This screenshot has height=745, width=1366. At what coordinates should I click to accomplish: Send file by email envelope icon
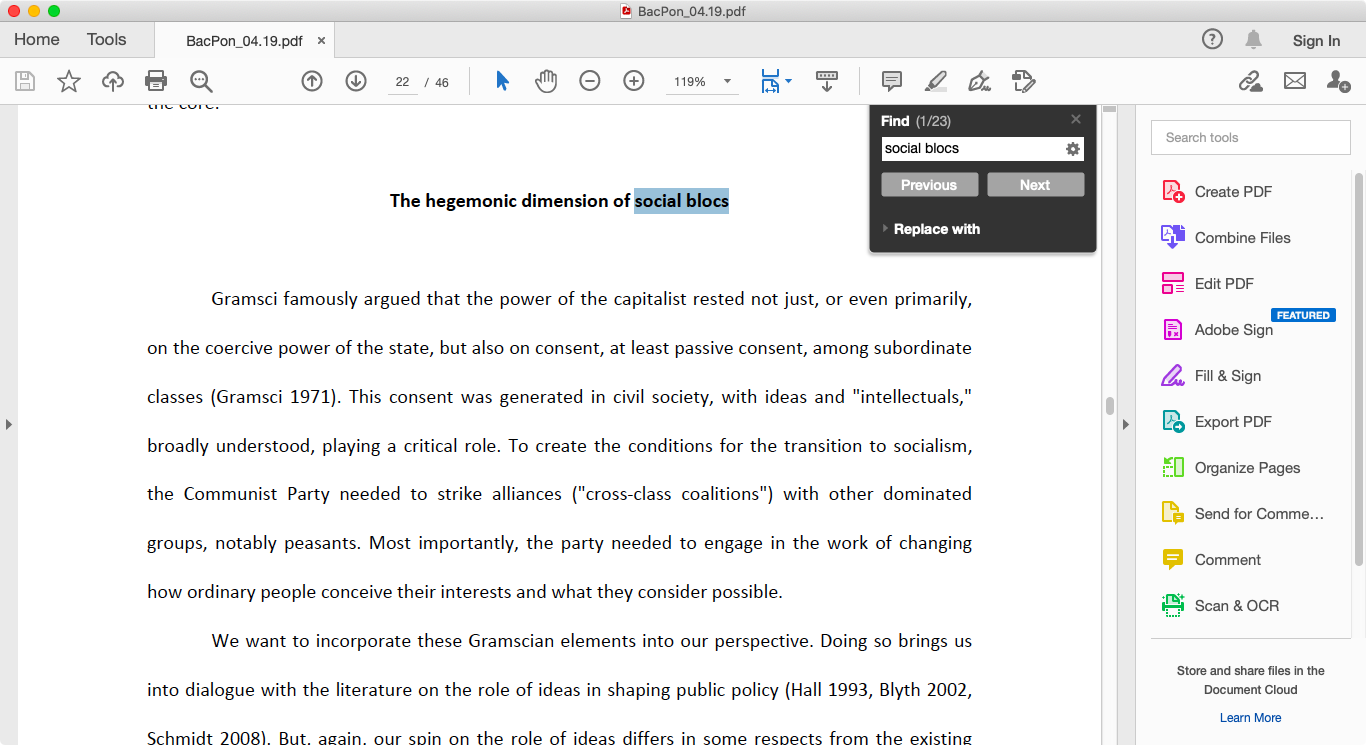pos(1295,81)
